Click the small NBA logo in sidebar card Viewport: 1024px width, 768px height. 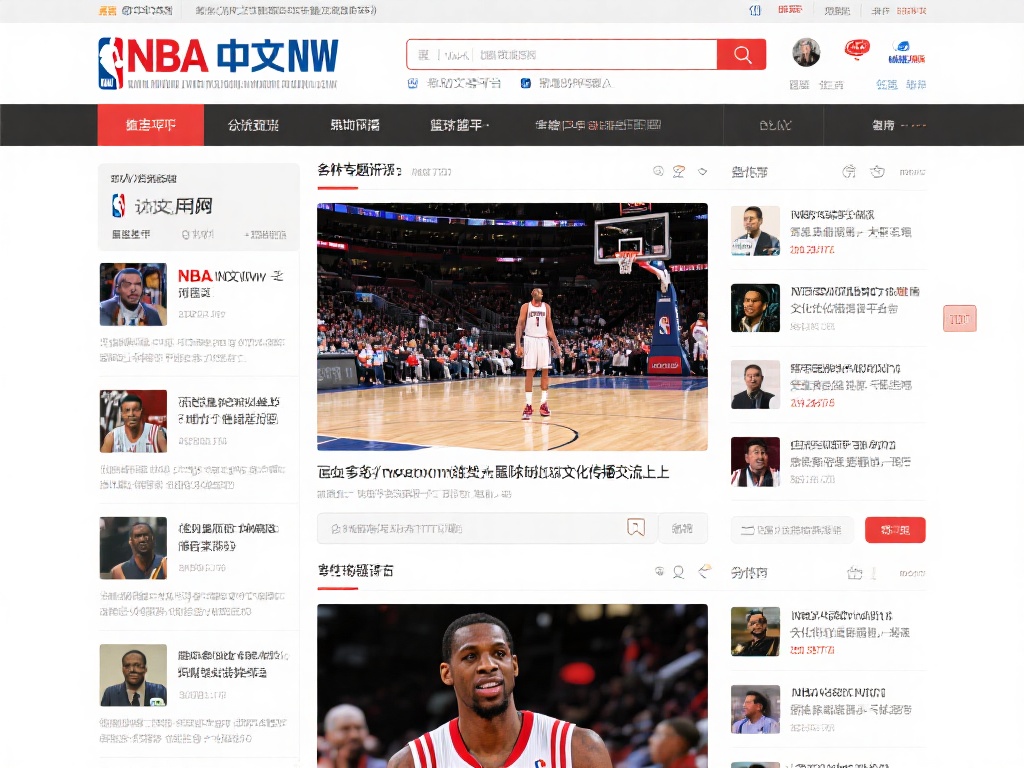[119, 206]
